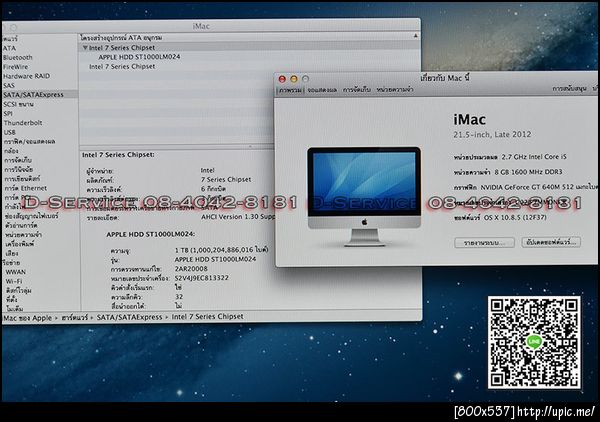Select เครือข่าย (Network) header in the sidebar
This screenshot has width=600, height=422.
(11, 263)
